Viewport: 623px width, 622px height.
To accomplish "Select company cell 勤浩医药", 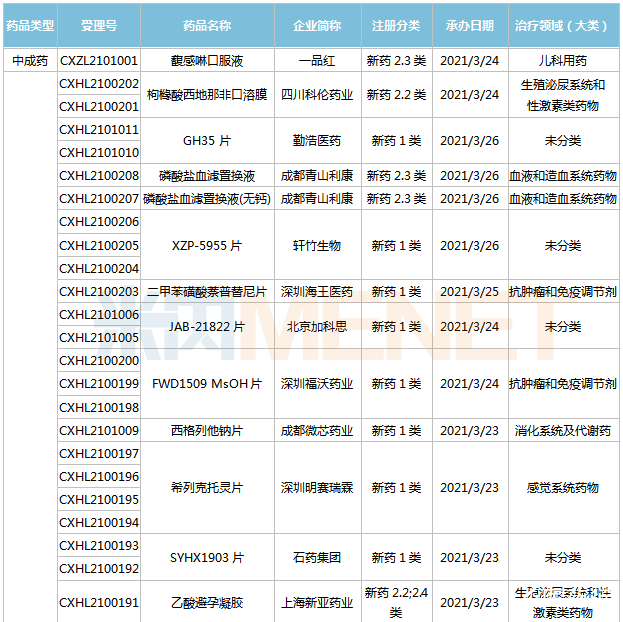I will (317, 141).
